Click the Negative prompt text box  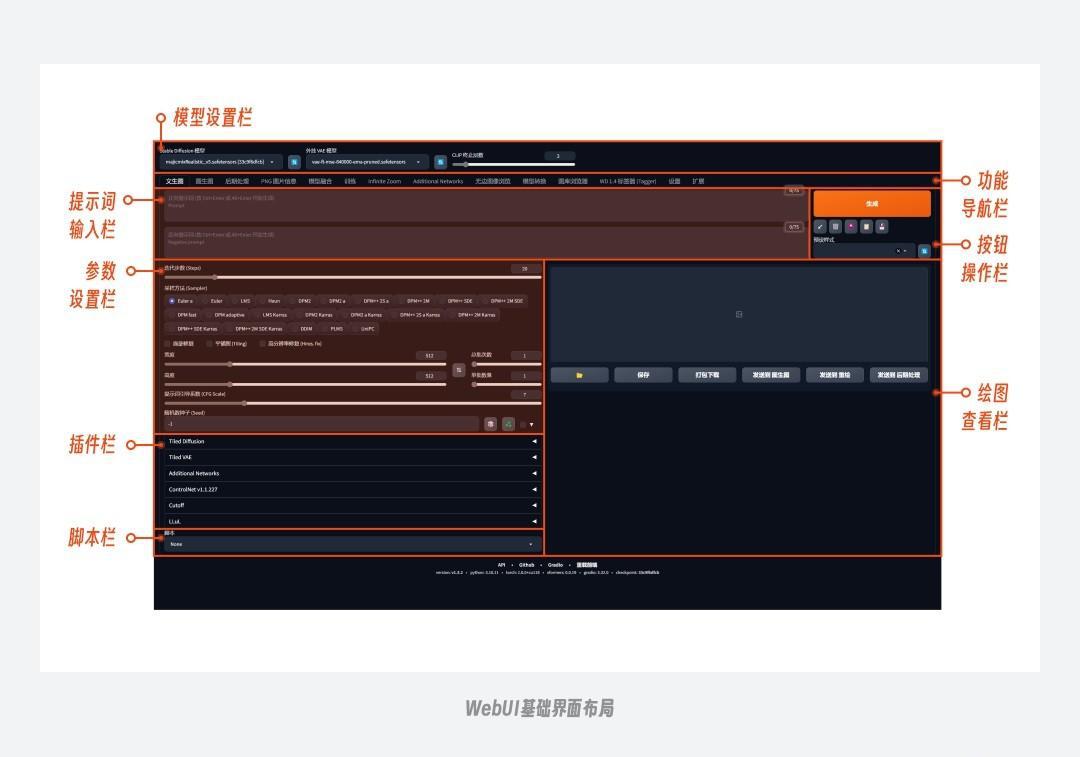(x=485, y=242)
